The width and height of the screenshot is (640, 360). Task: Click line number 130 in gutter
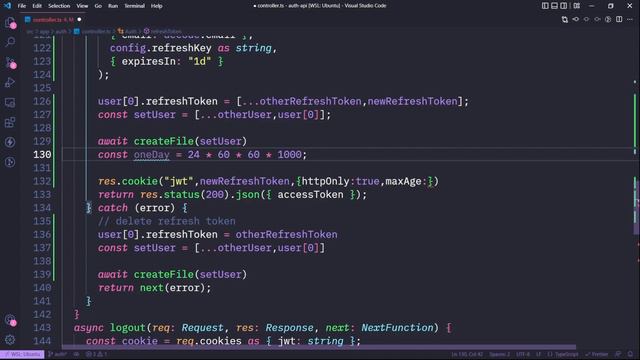pos(42,155)
